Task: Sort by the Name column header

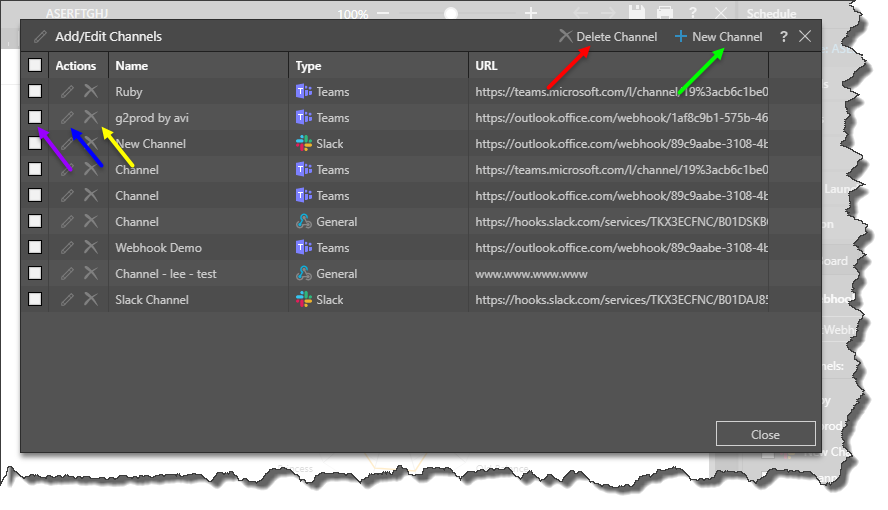Action: tap(131, 66)
